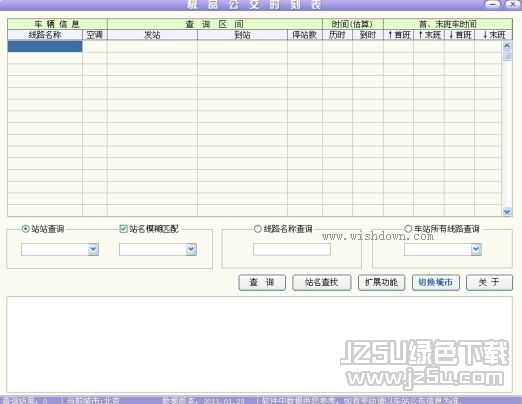Viewport: 522px width, 404px height.
Task: Select the highlighted first cell in 线路名称 column
Action: point(45,46)
